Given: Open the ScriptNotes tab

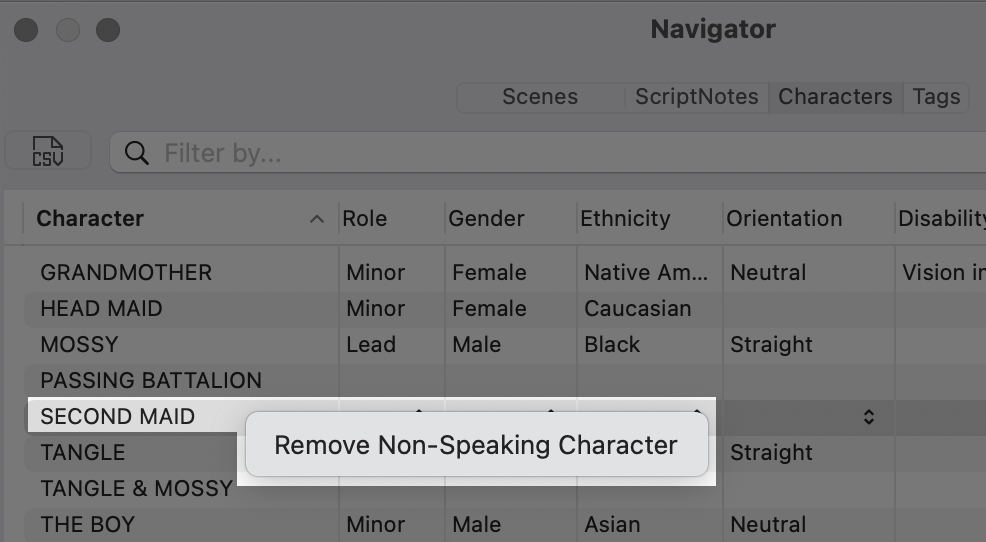Looking at the screenshot, I should [x=697, y=97].
